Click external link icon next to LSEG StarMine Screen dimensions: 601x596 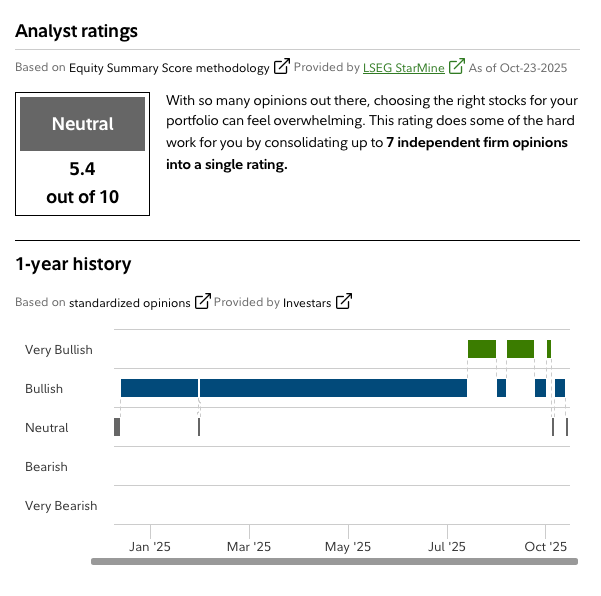(457, 67)
